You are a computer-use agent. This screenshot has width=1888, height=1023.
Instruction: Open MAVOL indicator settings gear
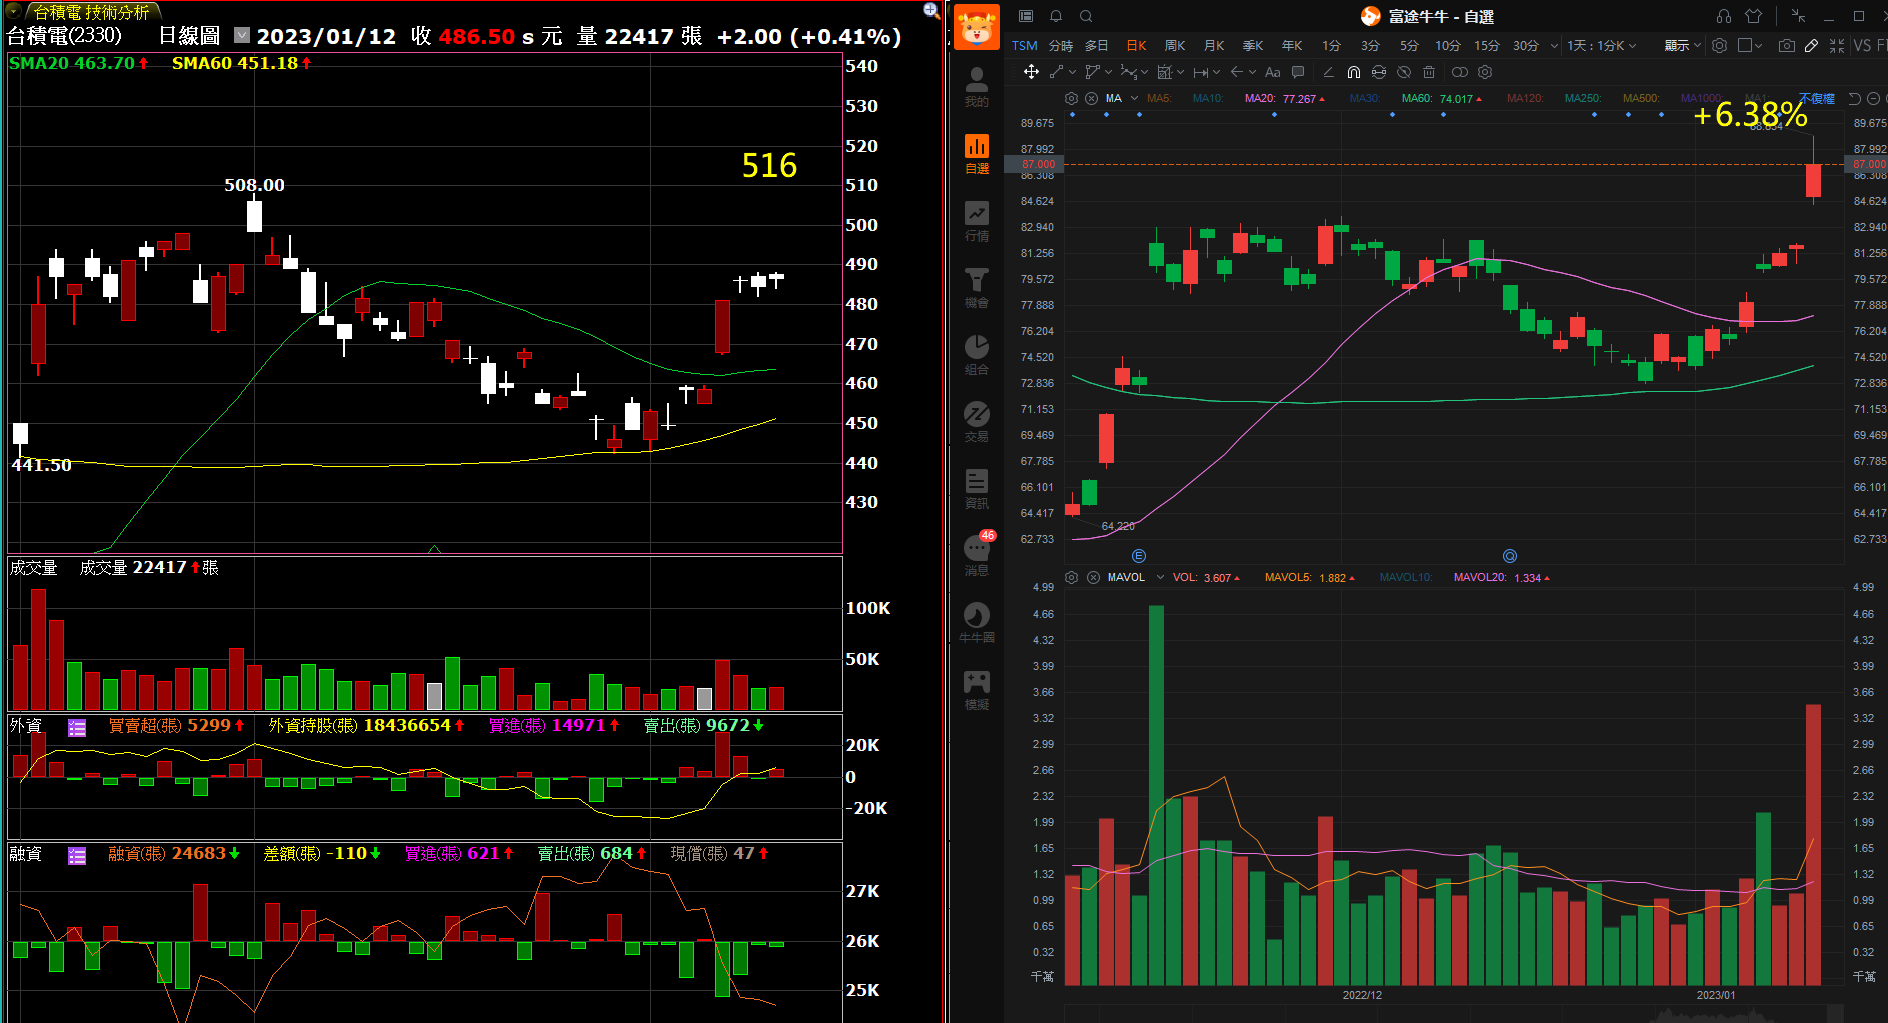1071,577
